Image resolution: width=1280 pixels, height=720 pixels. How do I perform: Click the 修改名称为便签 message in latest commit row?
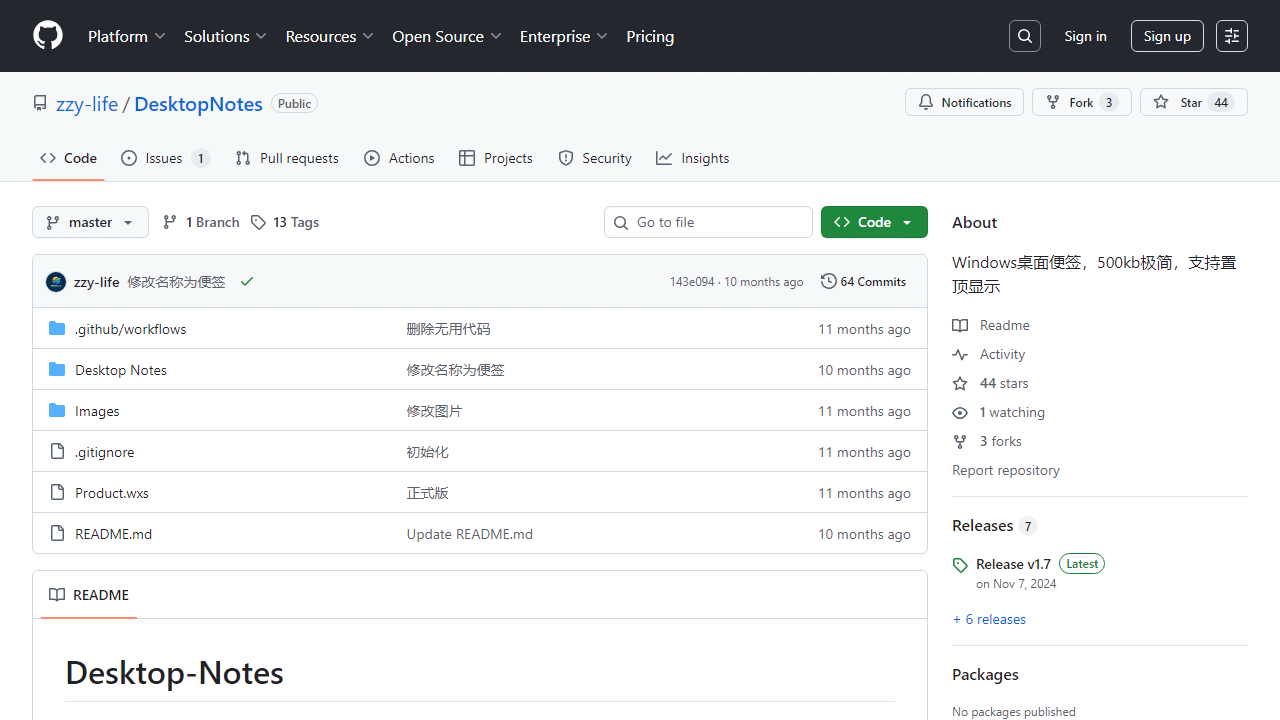[176, 282]
